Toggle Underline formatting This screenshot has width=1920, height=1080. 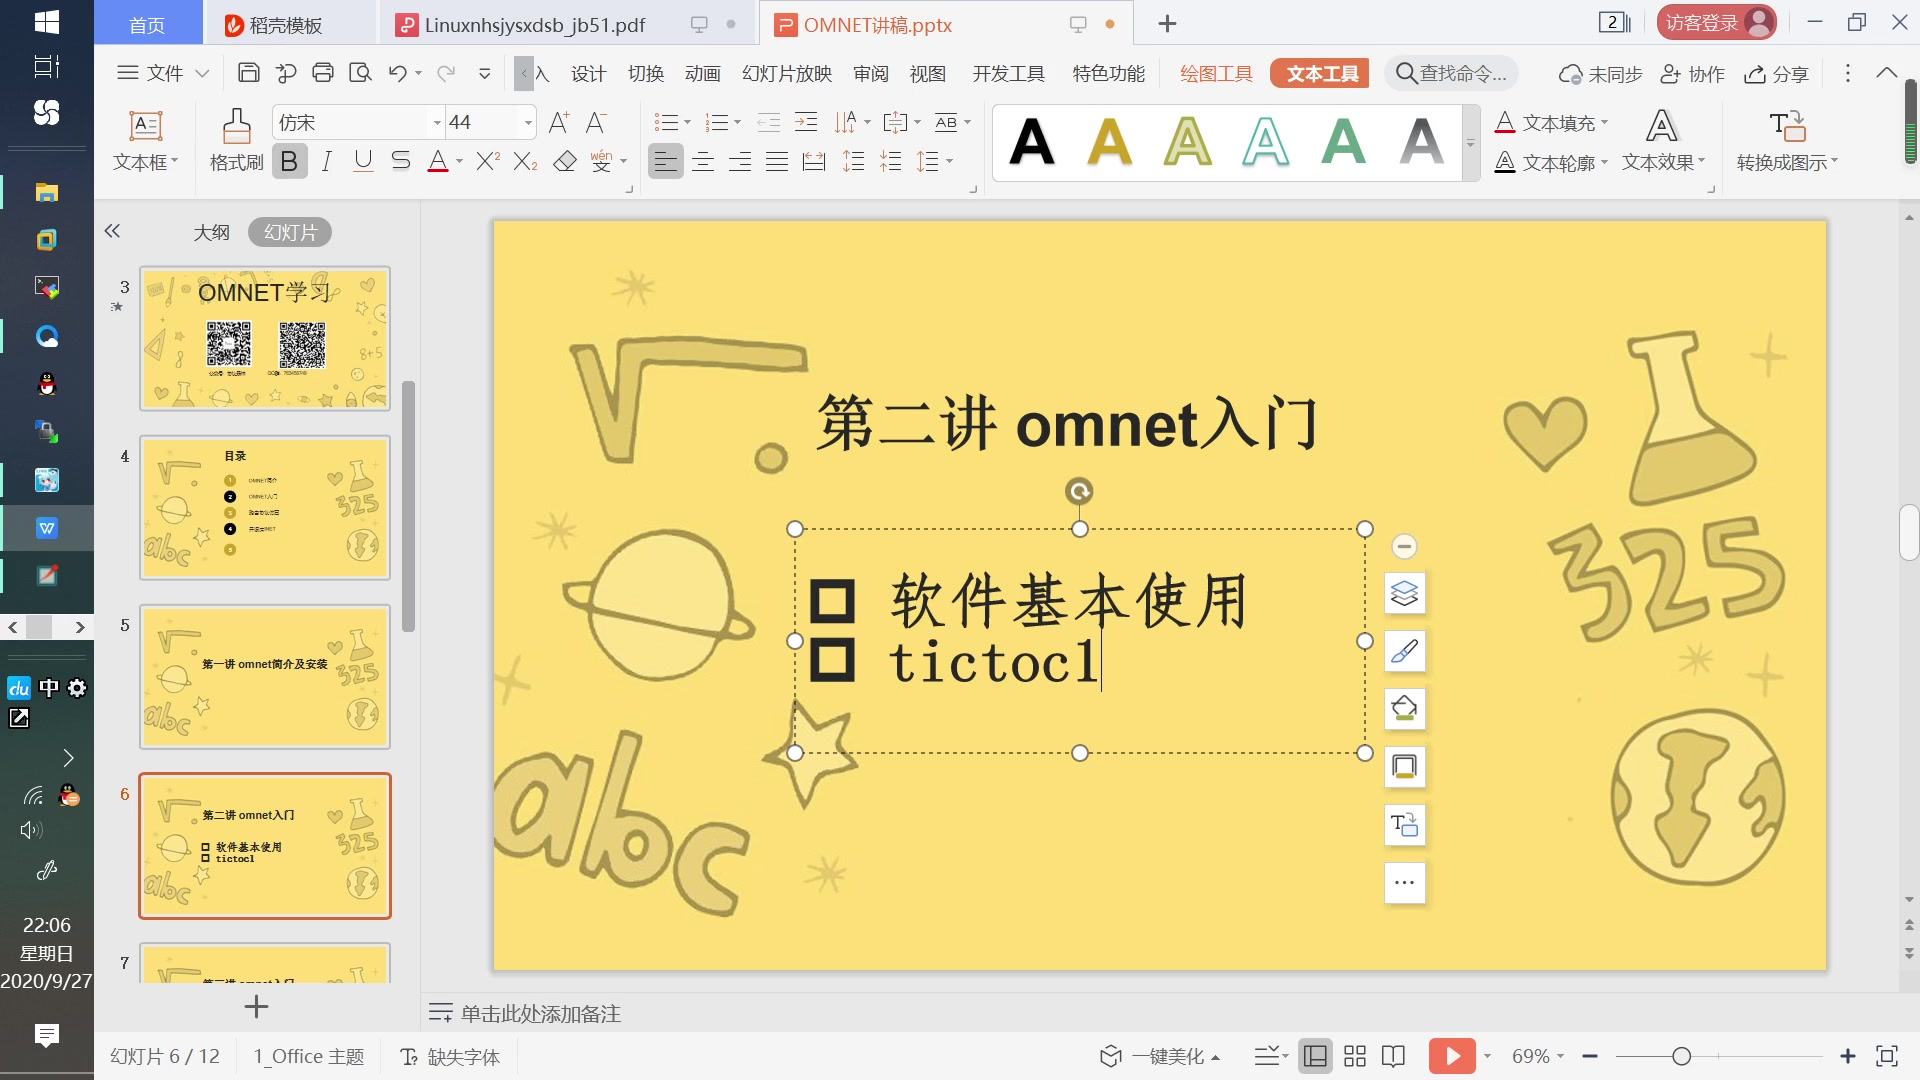click(363, 161)
